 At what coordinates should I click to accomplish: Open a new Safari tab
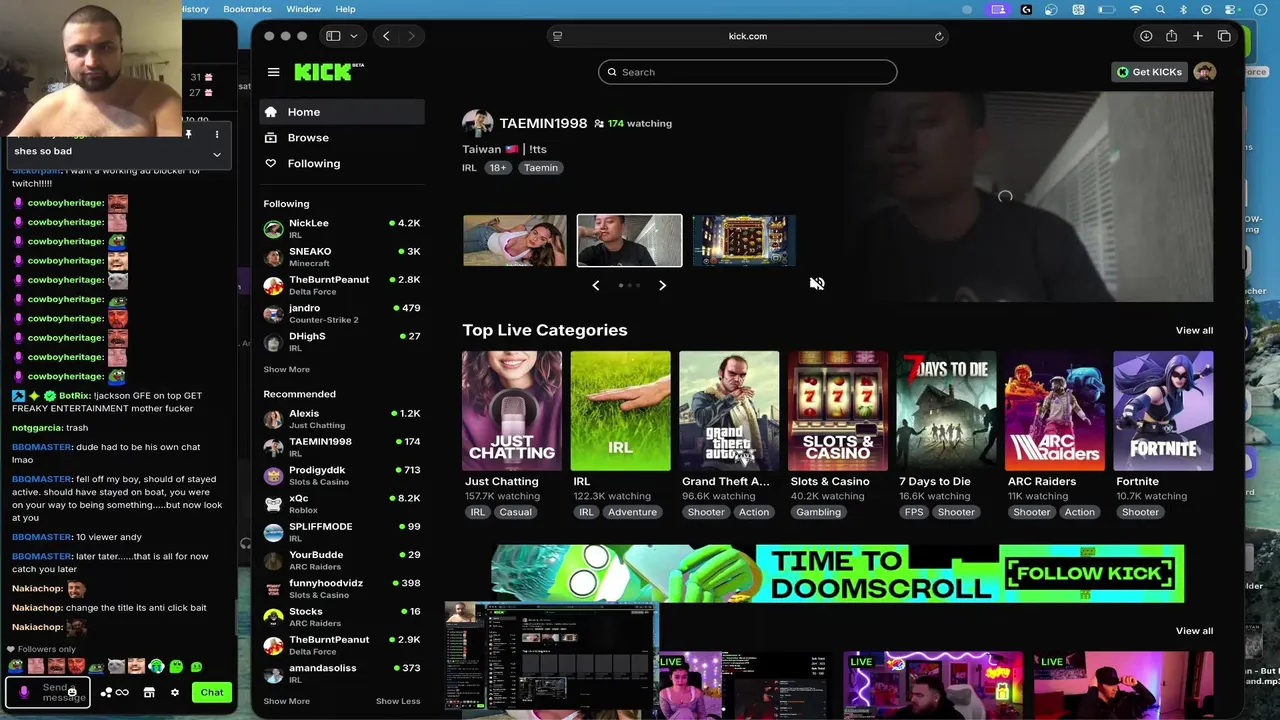point(1198,36)
